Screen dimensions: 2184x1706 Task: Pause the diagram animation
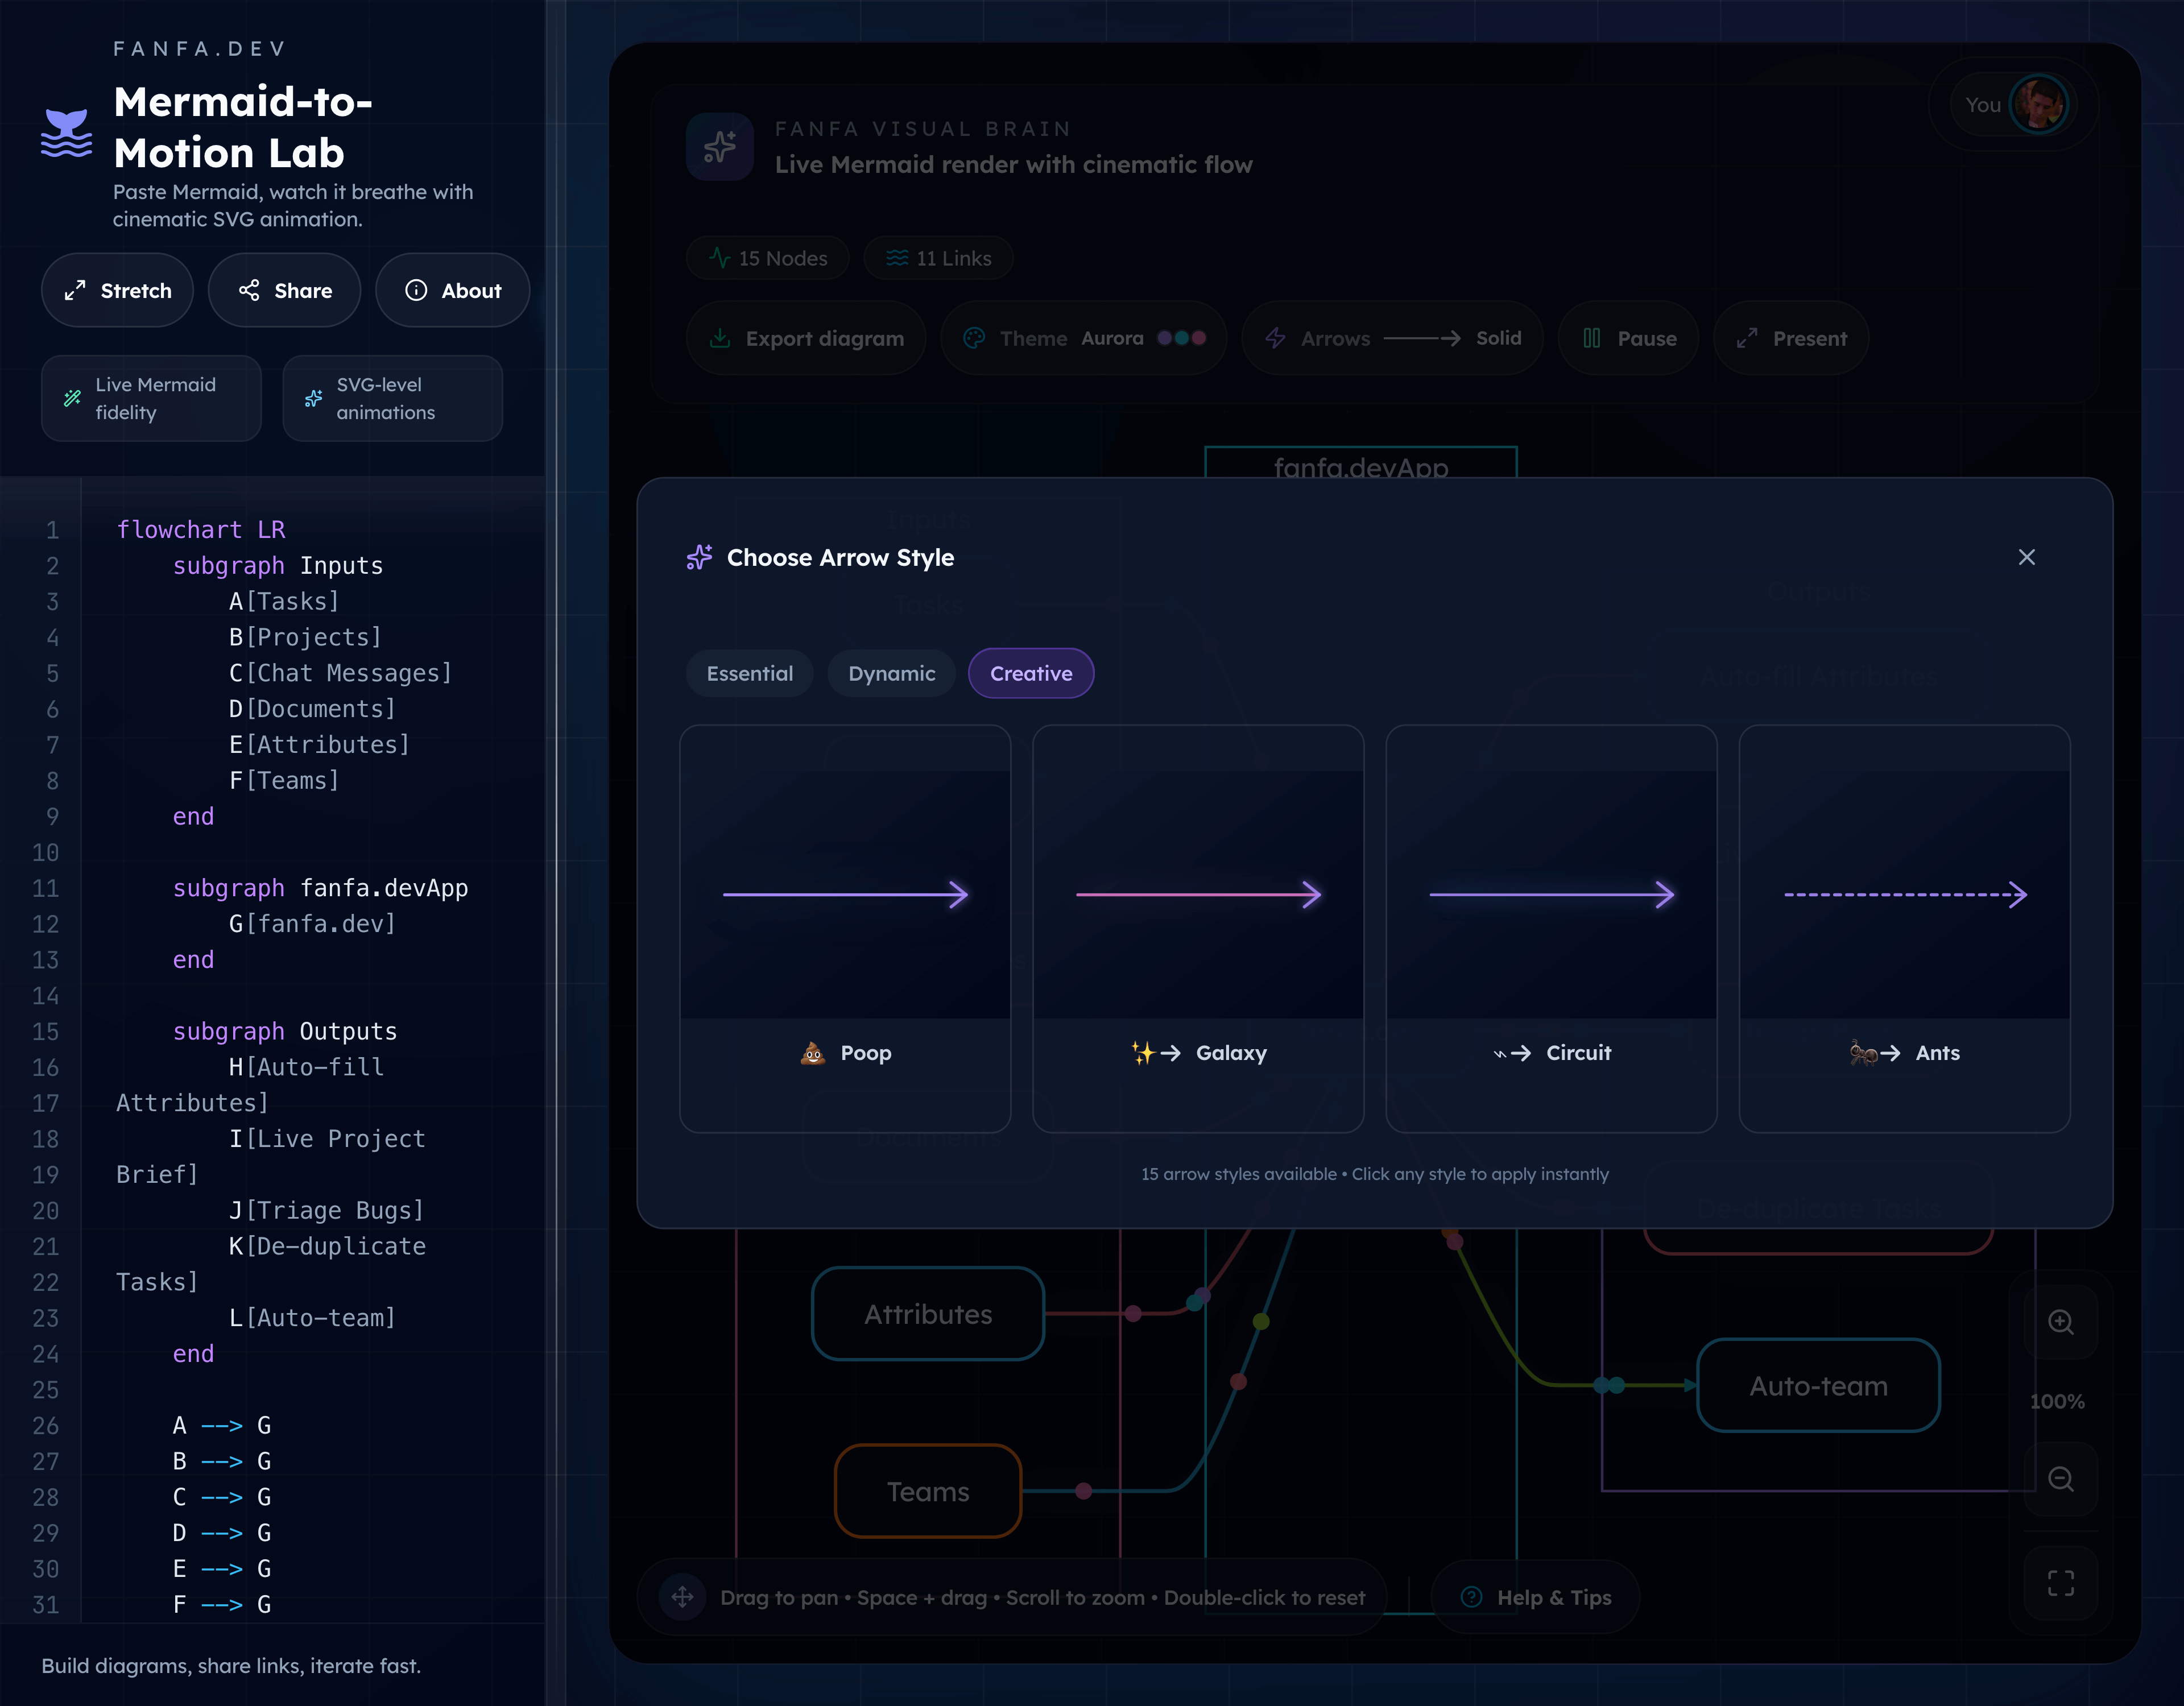(x=1628, y=338)
